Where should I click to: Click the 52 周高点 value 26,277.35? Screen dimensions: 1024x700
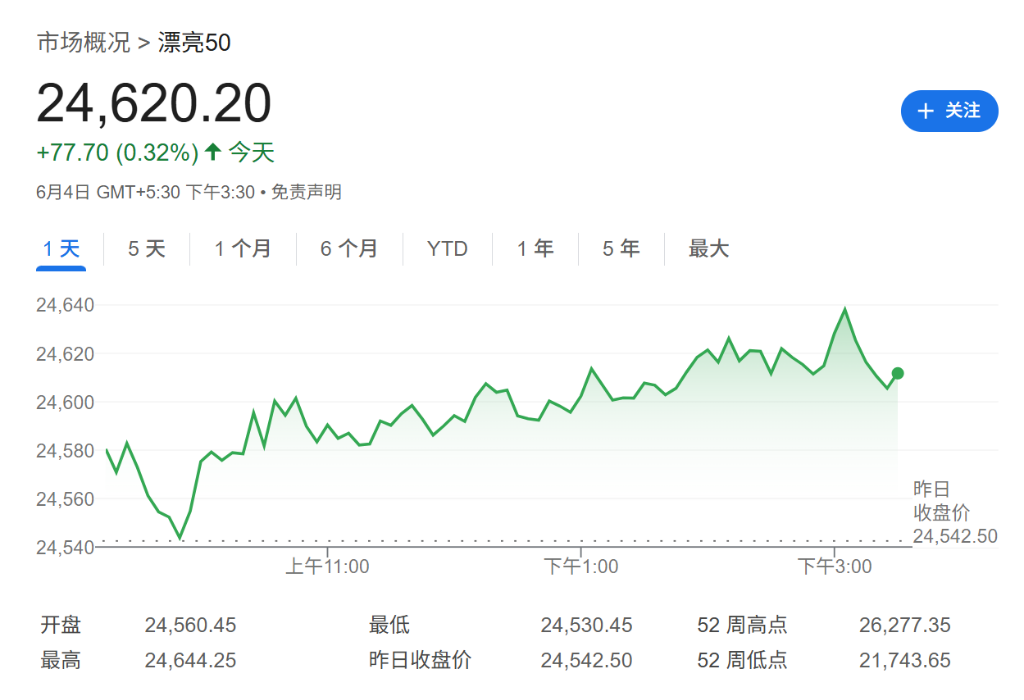tap(904, 626)
